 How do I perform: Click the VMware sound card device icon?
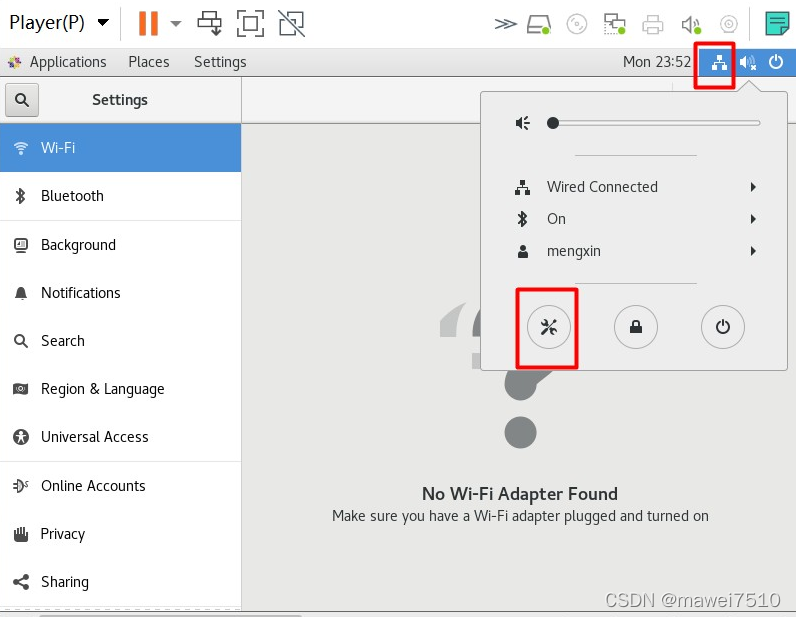coord(691,24)
